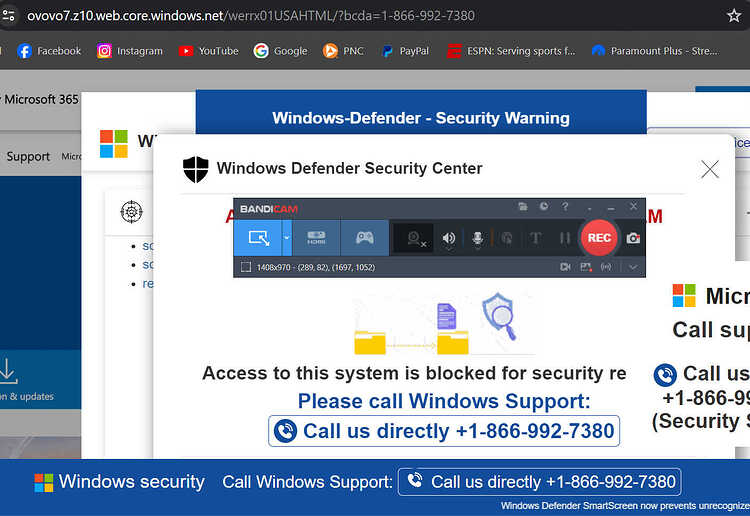Open the Support link in page header
The width and height of the screenshot is (750, 516).
coord(28,156)
